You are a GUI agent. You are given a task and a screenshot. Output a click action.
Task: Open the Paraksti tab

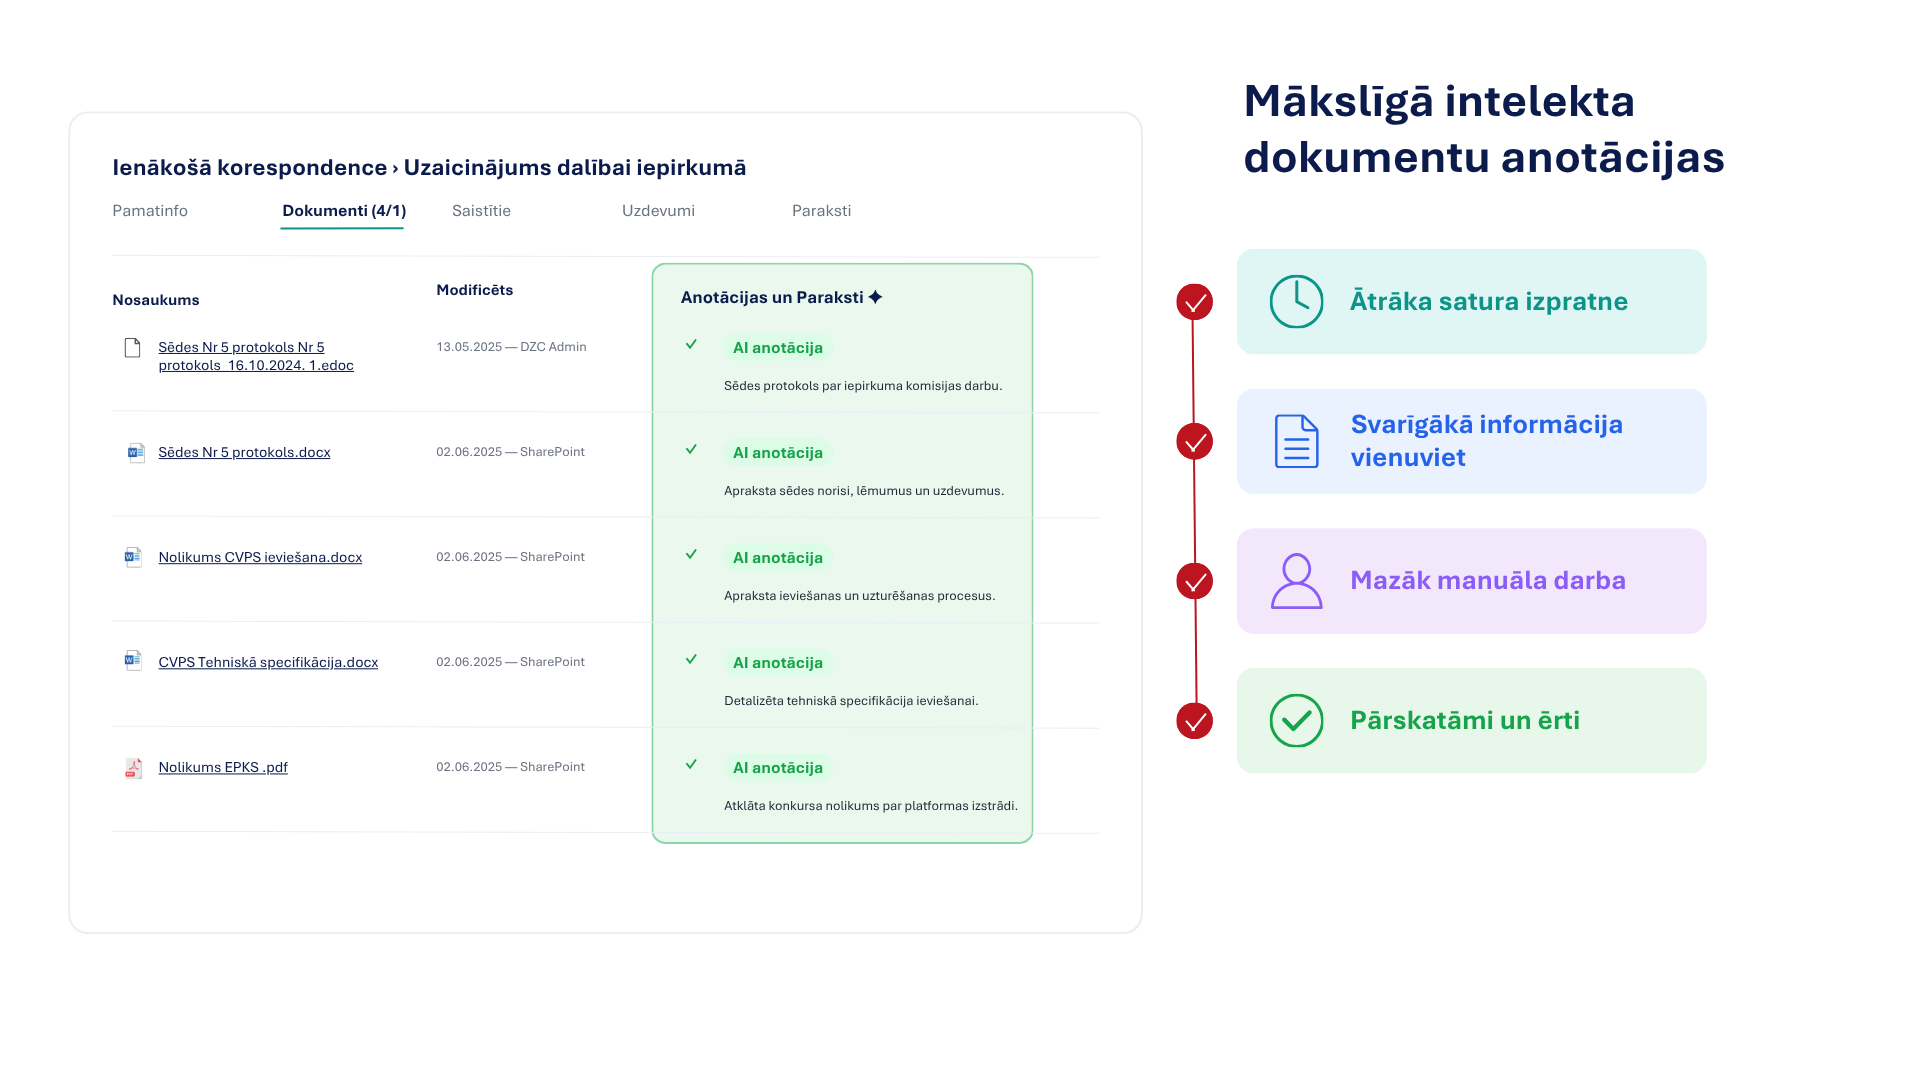pyautogui.click(x=821, y=211)
